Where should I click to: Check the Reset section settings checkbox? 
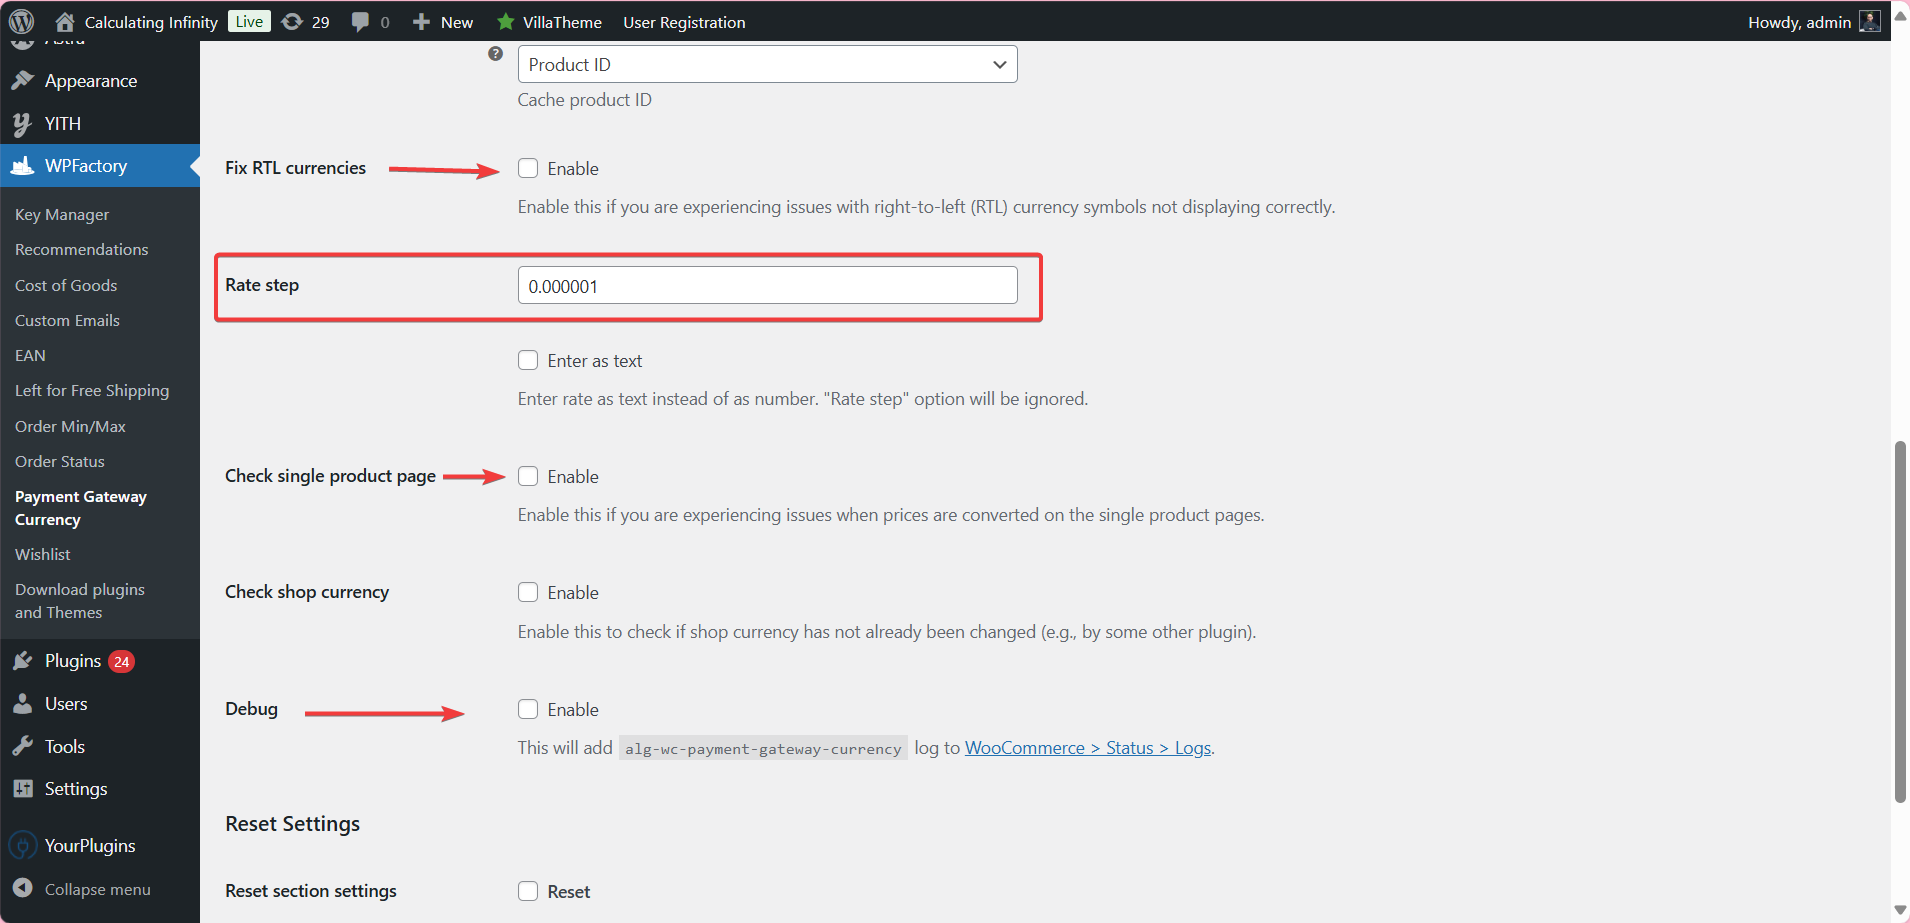click(x=528, y=891)
